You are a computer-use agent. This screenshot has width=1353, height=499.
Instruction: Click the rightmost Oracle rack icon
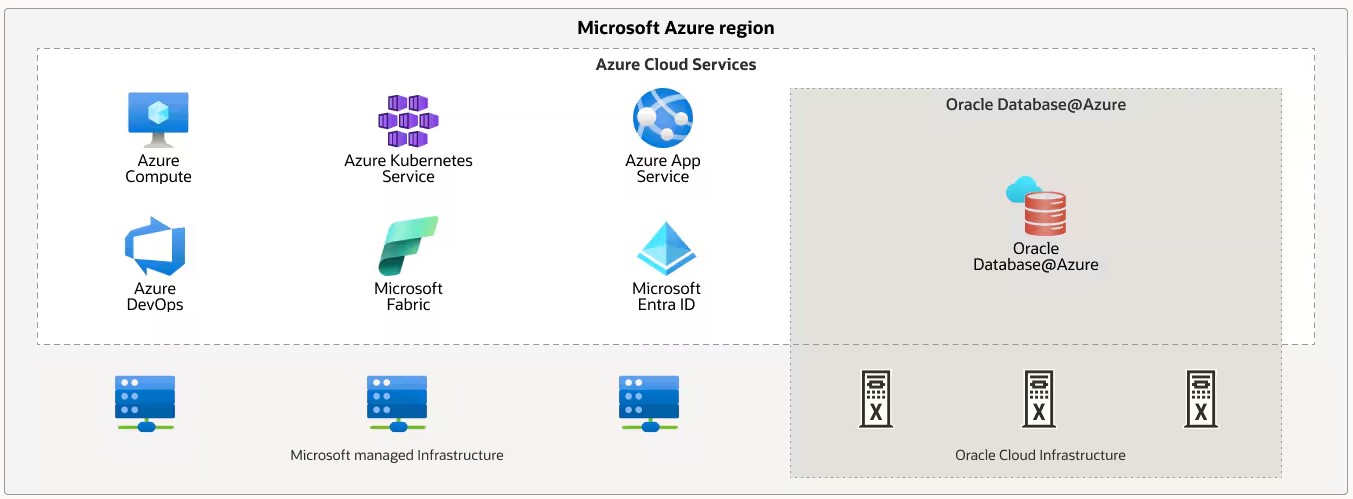[x=1201, y=399]
